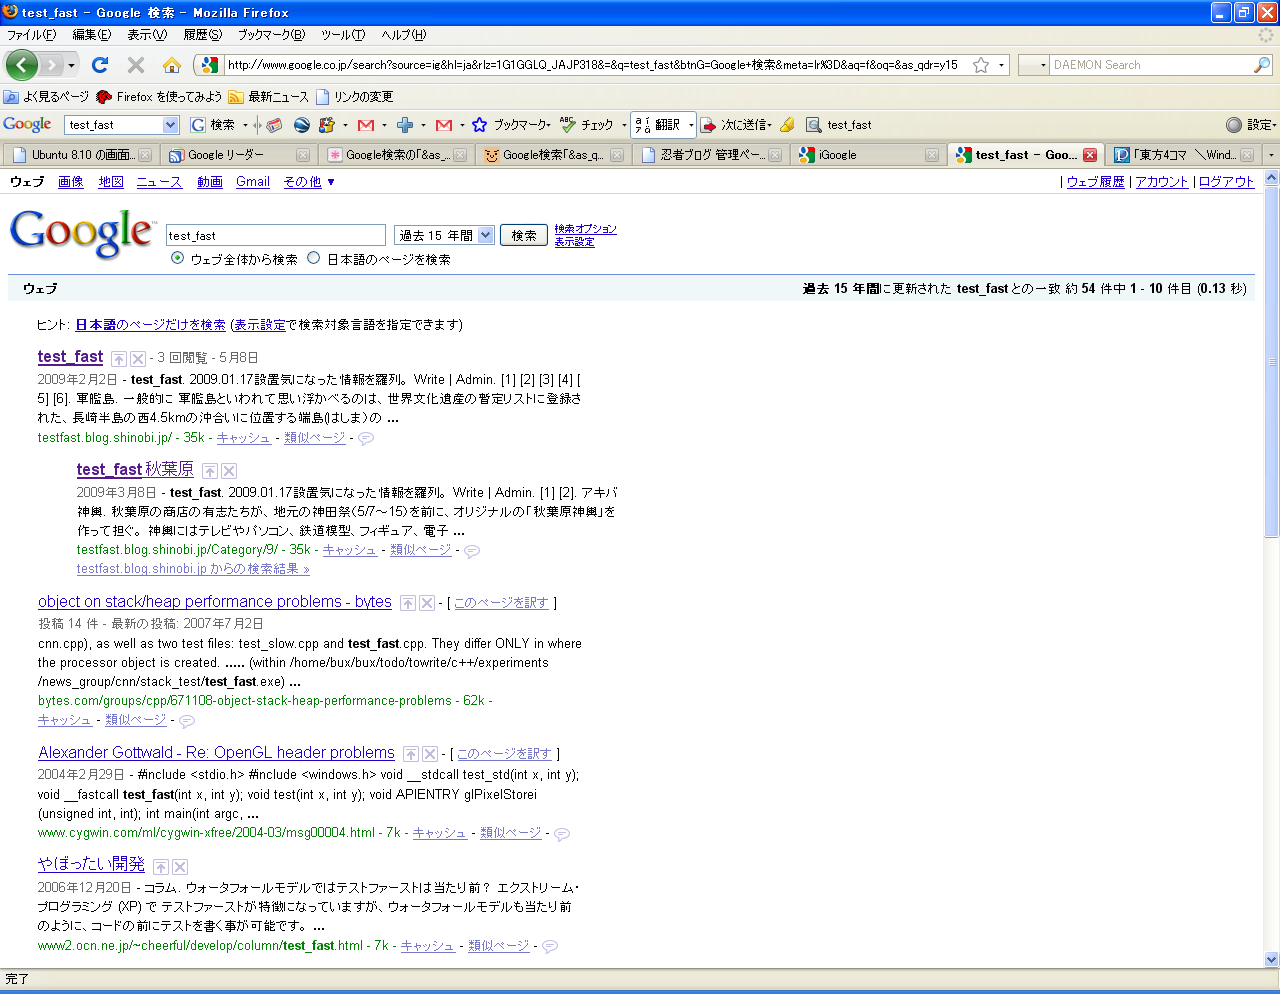Select 'ウェブ全体から検索' radio button

click(178, 258)
